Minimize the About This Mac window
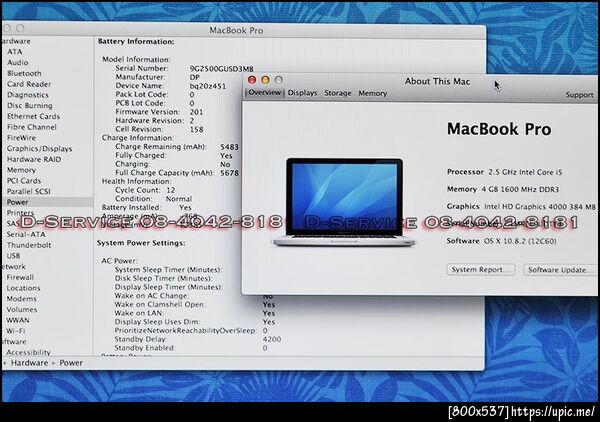Image resolution: width=600 pixels, height=422 pixels. pos(265,80)
